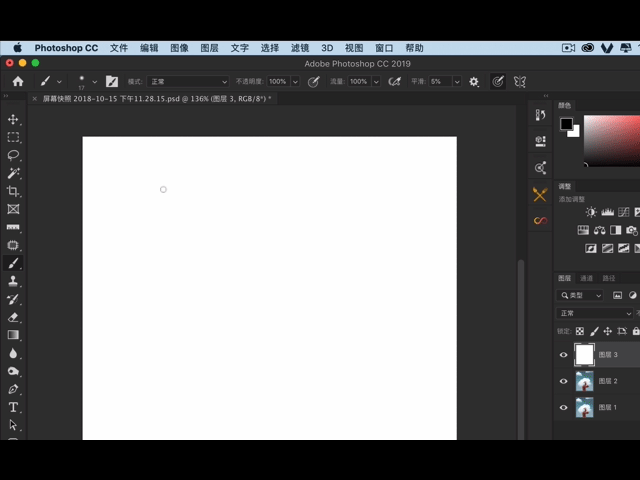Hide layer 图层 2
The image size is (640, 480).
point(564,381)
